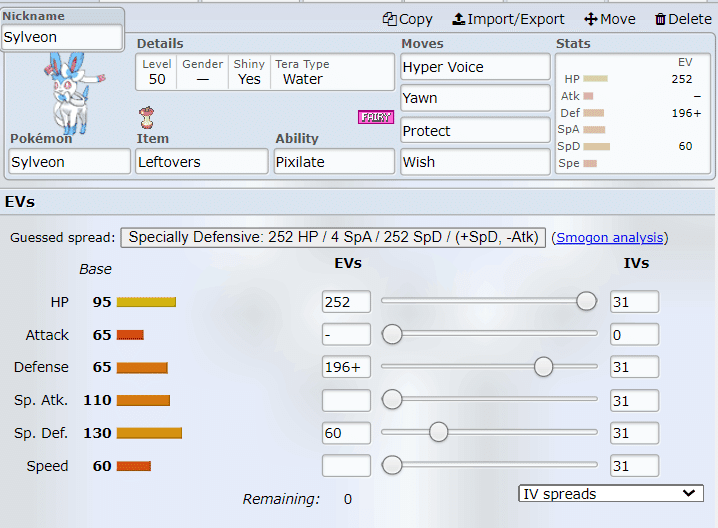Edit the Ability field Pixilate
Screen dimensions: 718x528
334,162
